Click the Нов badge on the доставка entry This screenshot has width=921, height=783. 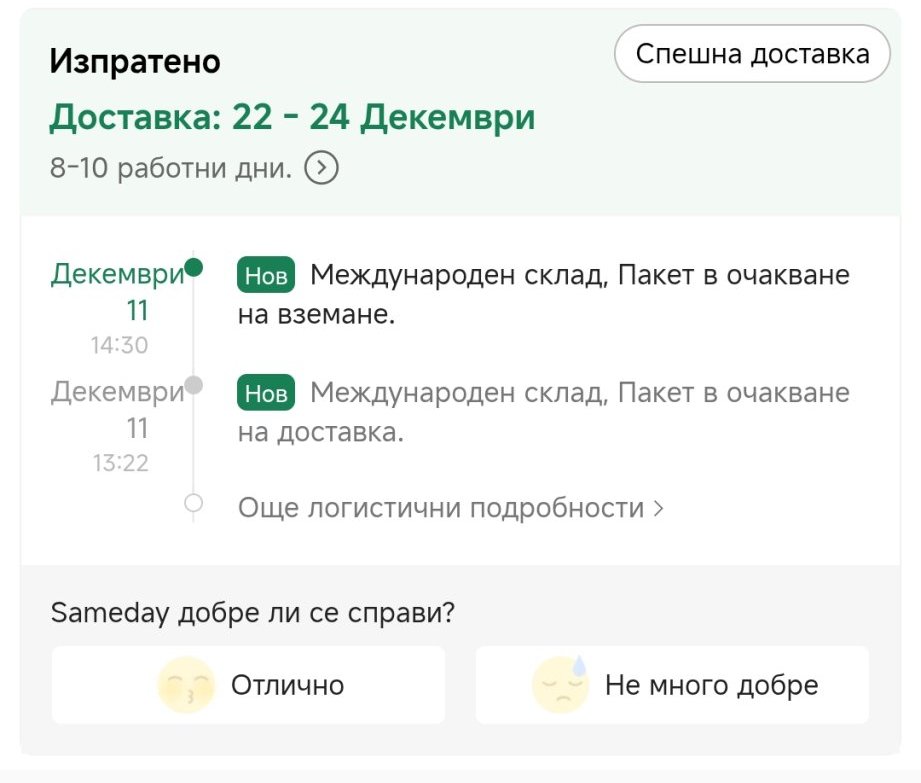tap(266, 393)
